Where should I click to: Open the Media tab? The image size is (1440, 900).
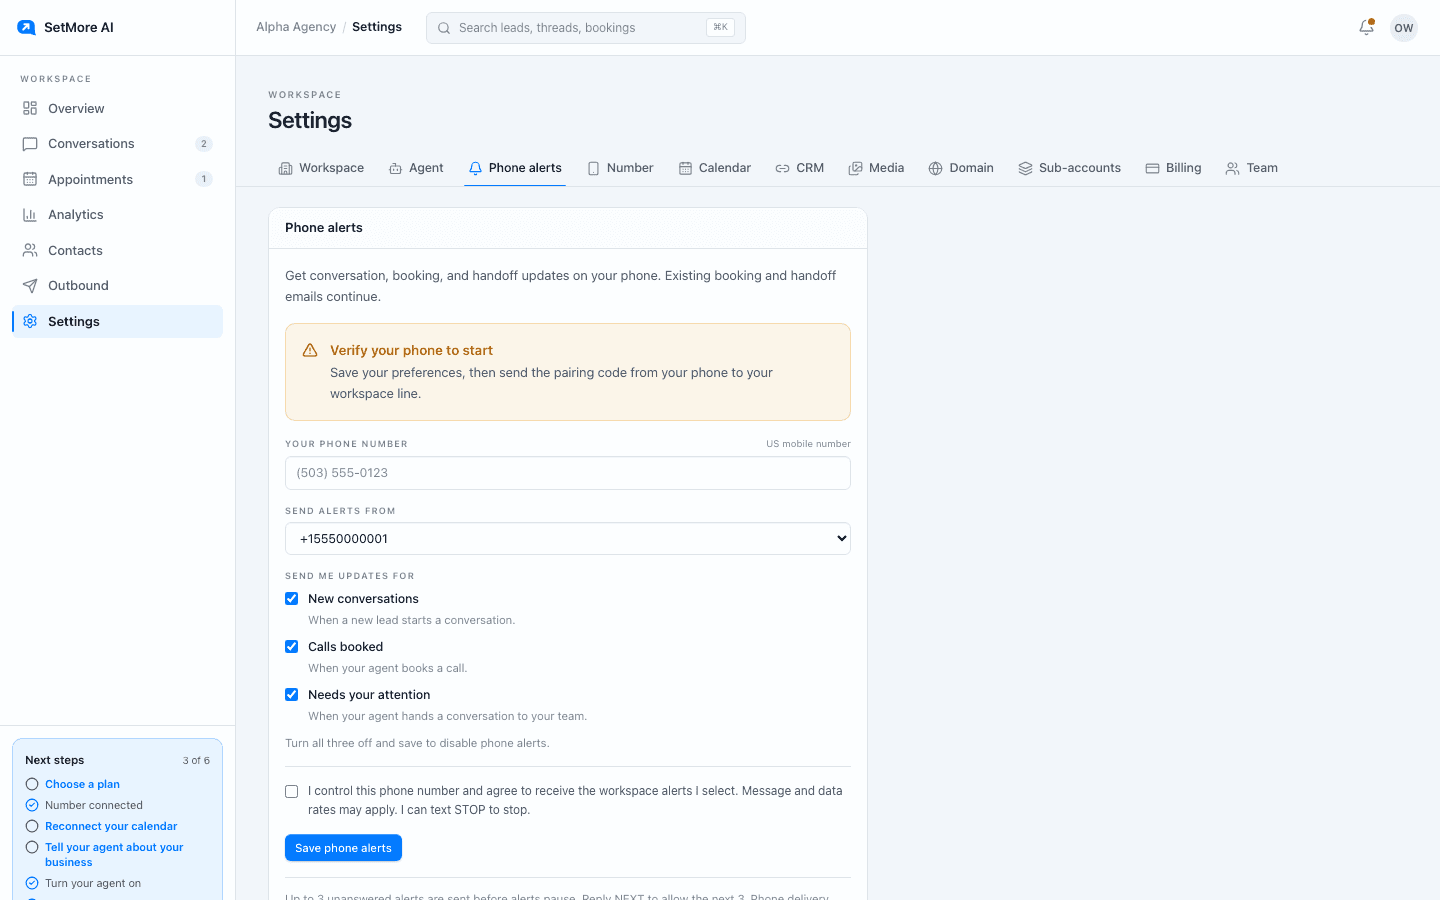pyautogui.click(x=876, y=168)
